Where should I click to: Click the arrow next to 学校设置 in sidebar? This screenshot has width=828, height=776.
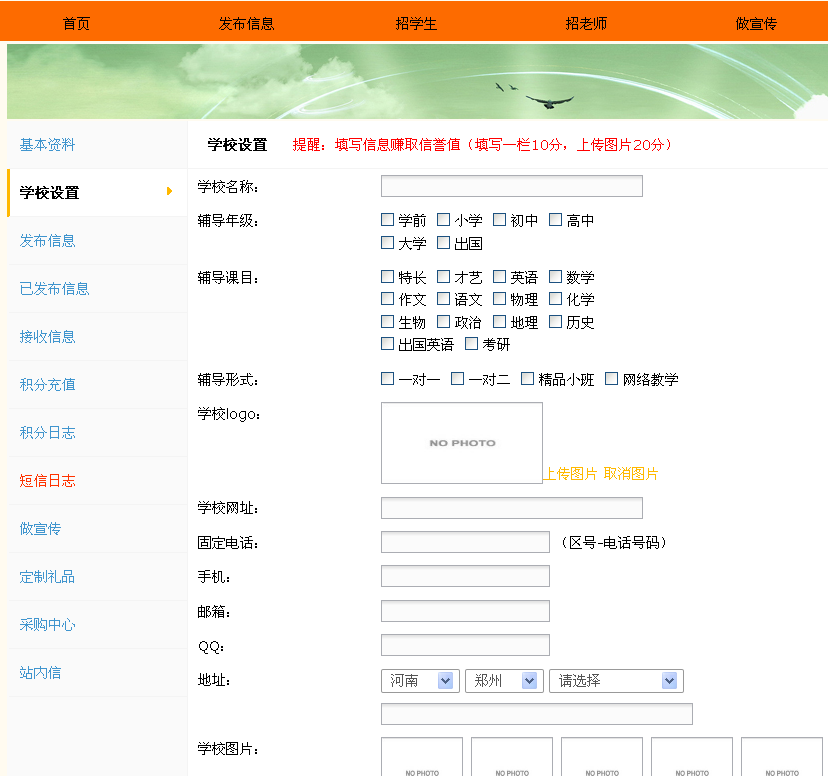(170, 192)
